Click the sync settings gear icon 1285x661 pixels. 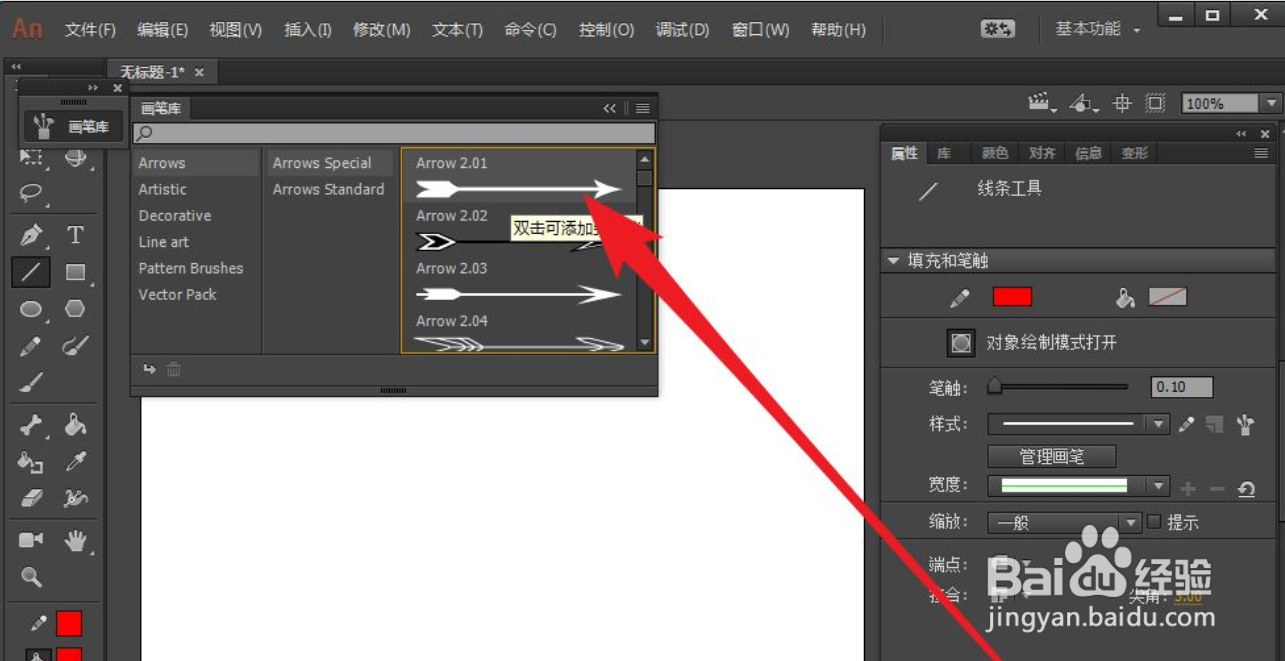tap(998, 30)
